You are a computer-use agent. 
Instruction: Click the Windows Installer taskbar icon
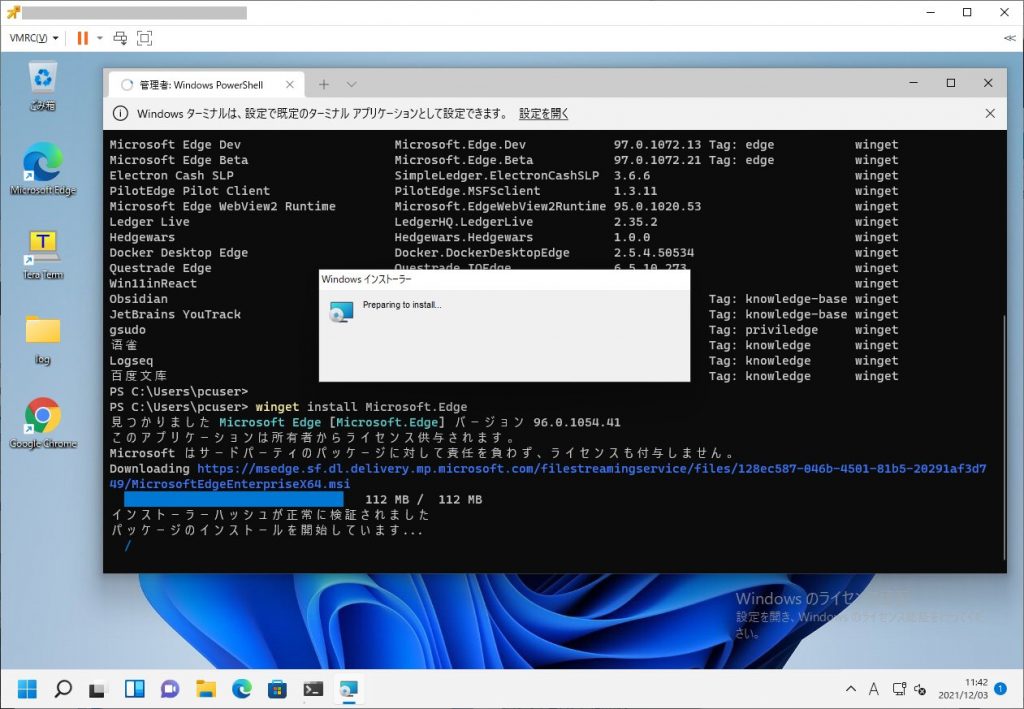(348, 689)
